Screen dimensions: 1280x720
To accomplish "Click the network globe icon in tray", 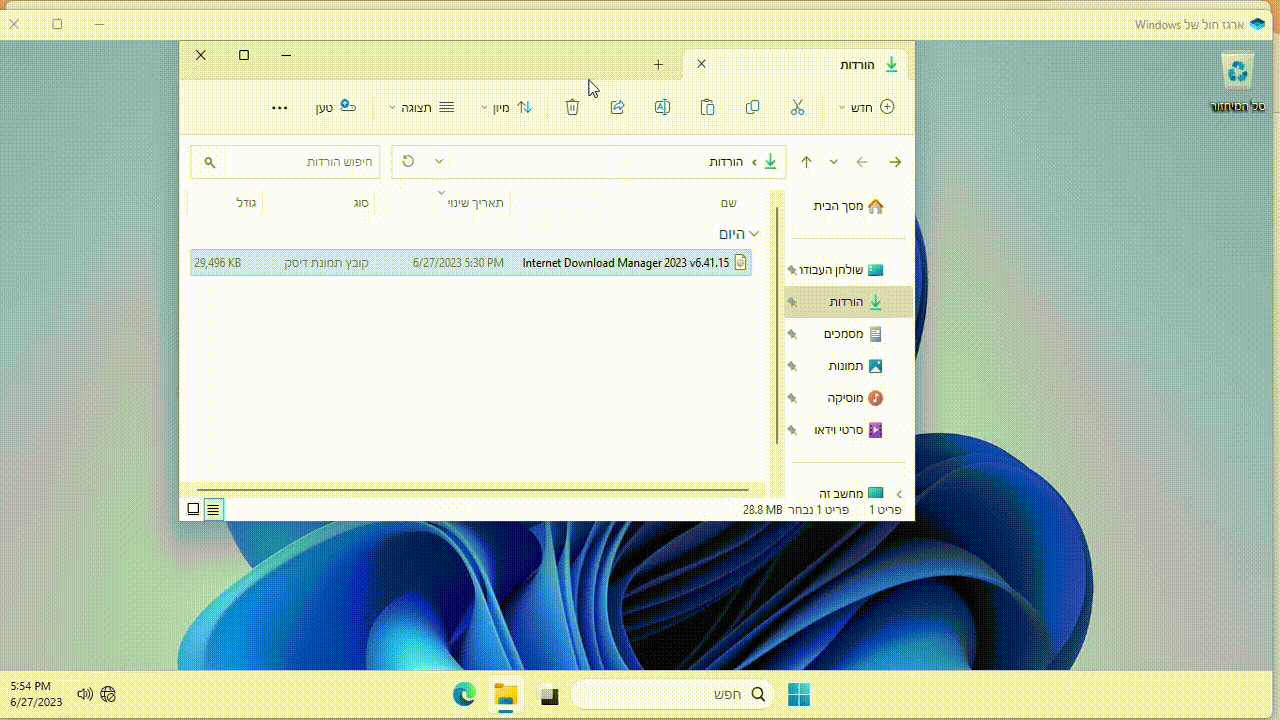I will pyautogui.click(x=109, y=694).
